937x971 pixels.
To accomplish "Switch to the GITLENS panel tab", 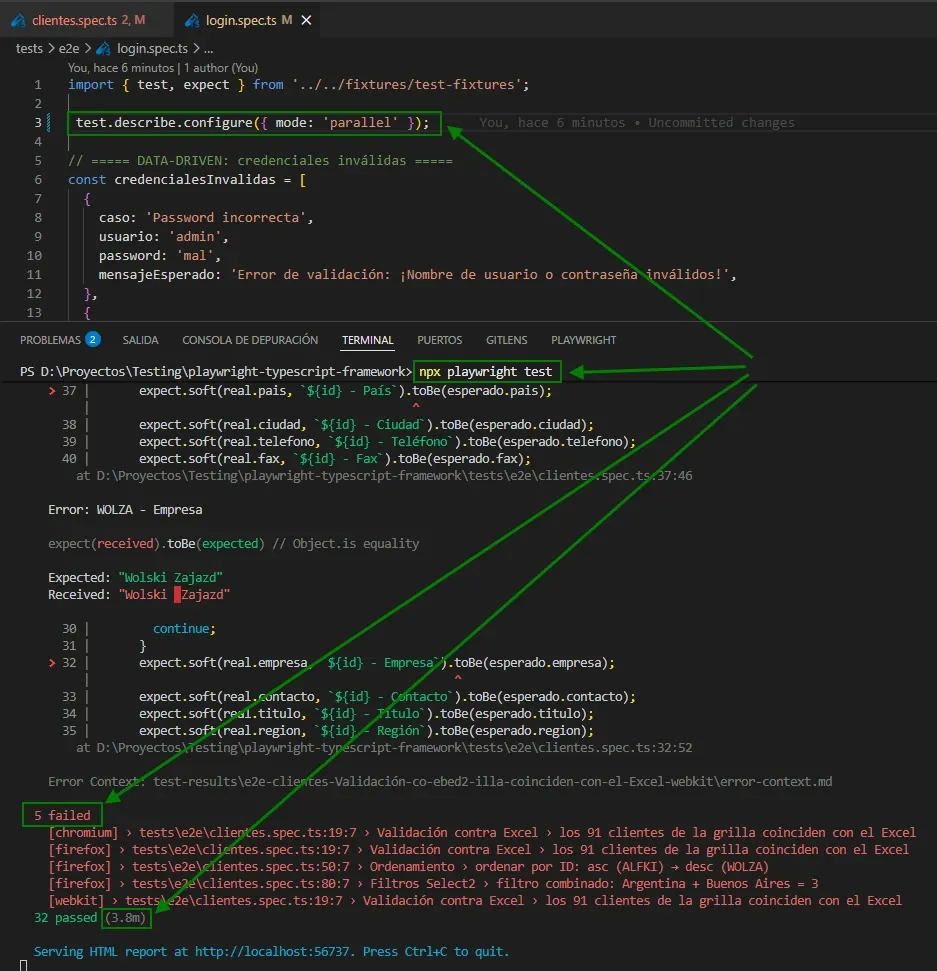I will coord(507,340).
